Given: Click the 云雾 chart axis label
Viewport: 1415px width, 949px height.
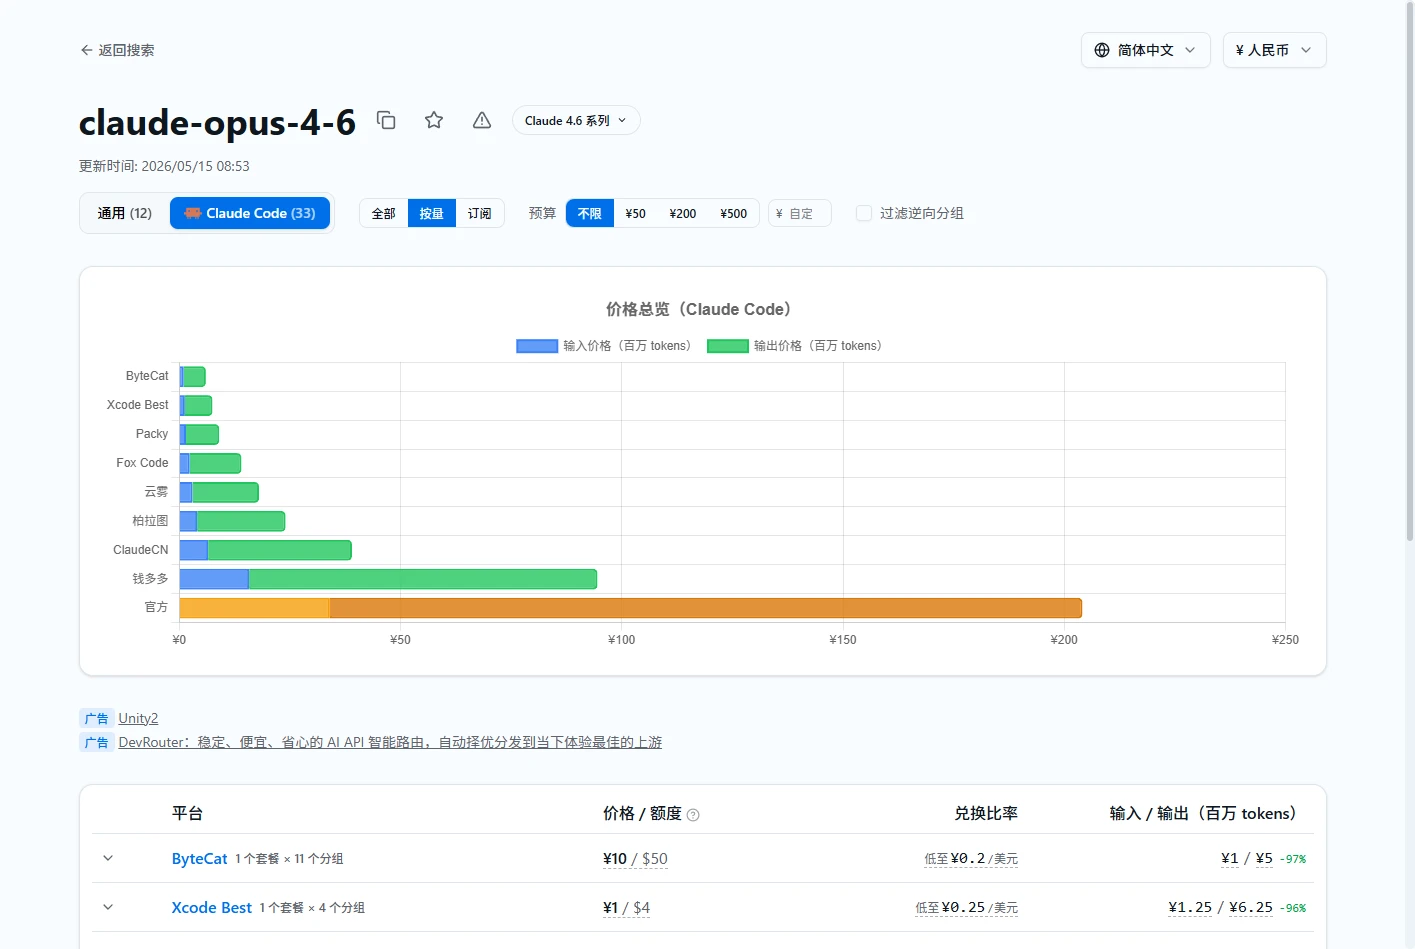Looking at the screenshot, I should tap(156, 492).
